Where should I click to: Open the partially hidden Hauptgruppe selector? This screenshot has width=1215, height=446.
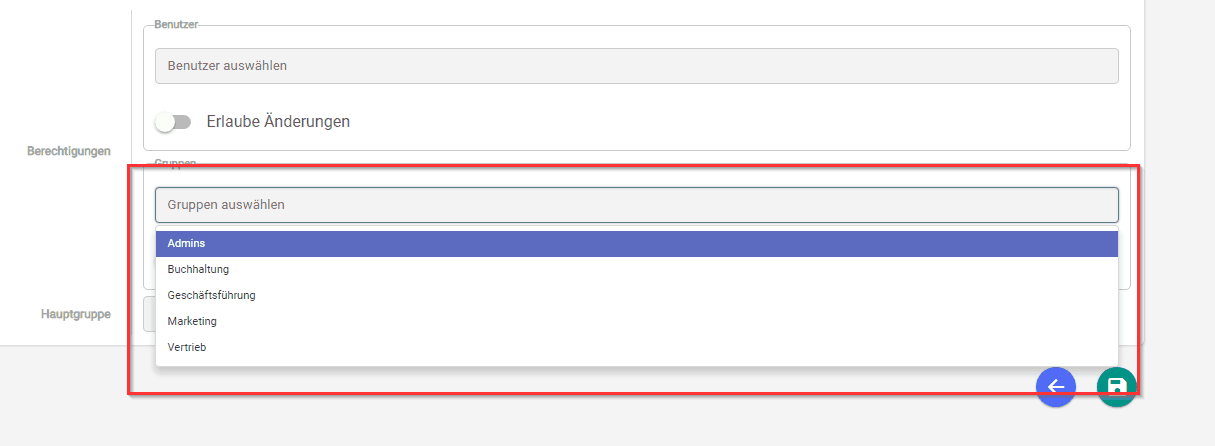149,314
